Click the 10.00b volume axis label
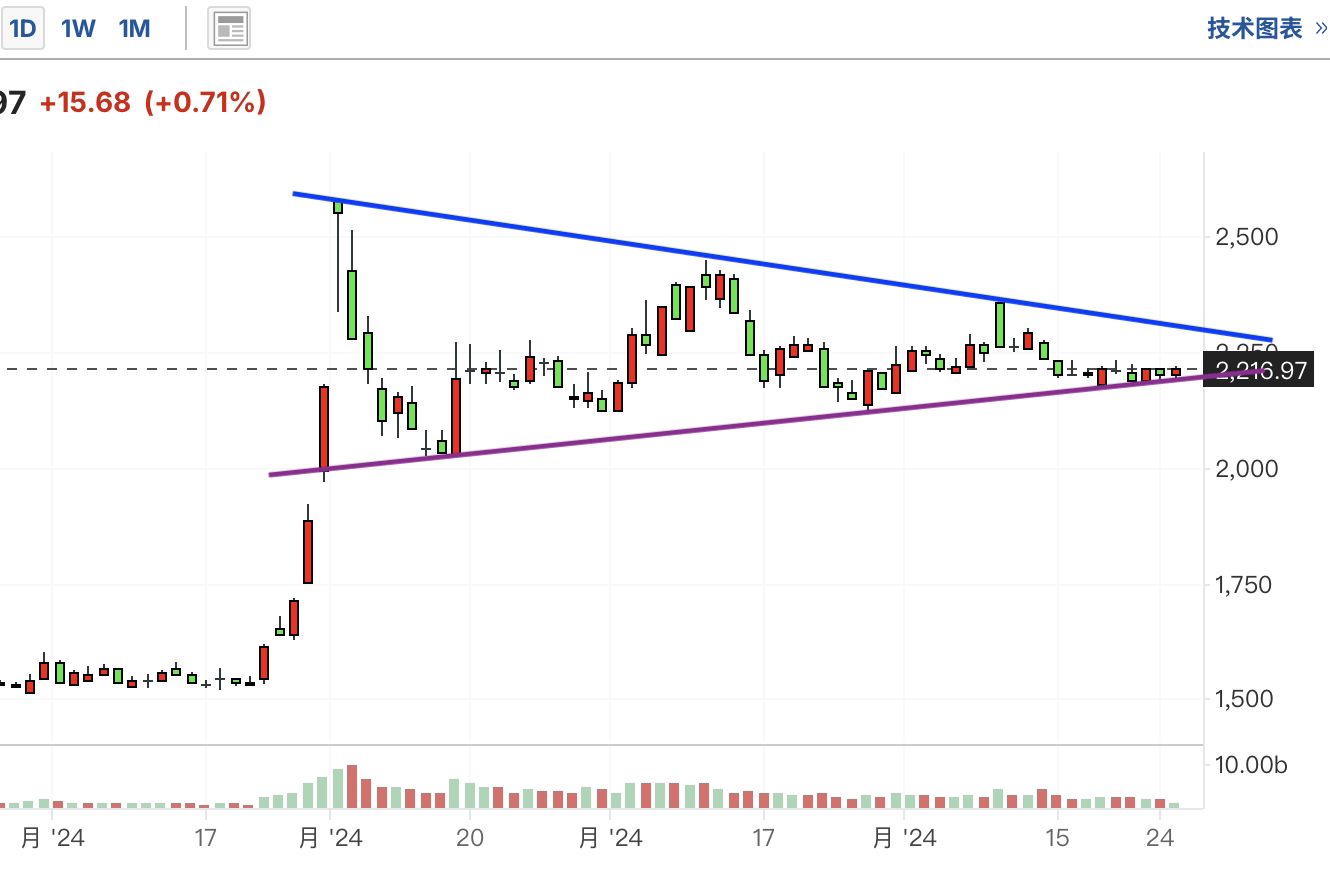 click(x=1251, y=766)
